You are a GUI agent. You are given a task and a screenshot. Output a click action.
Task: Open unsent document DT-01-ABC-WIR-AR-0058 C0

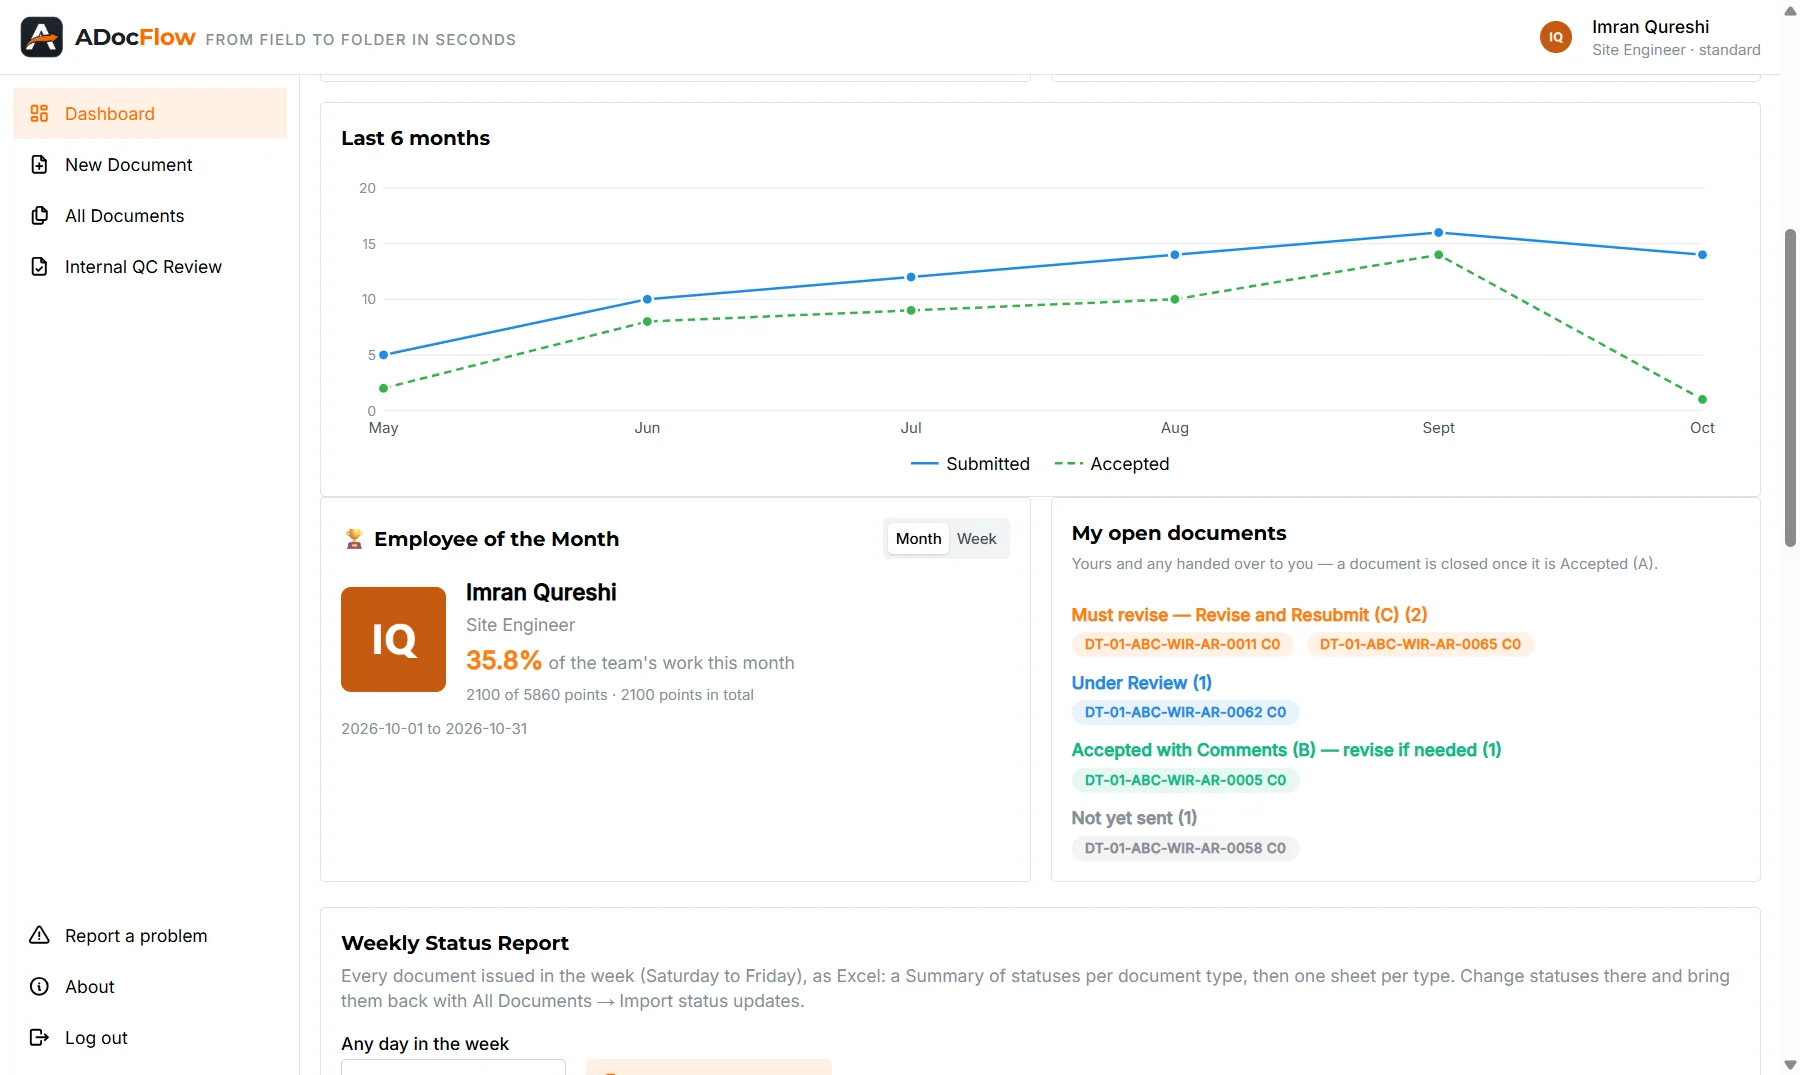(1185, 848)
